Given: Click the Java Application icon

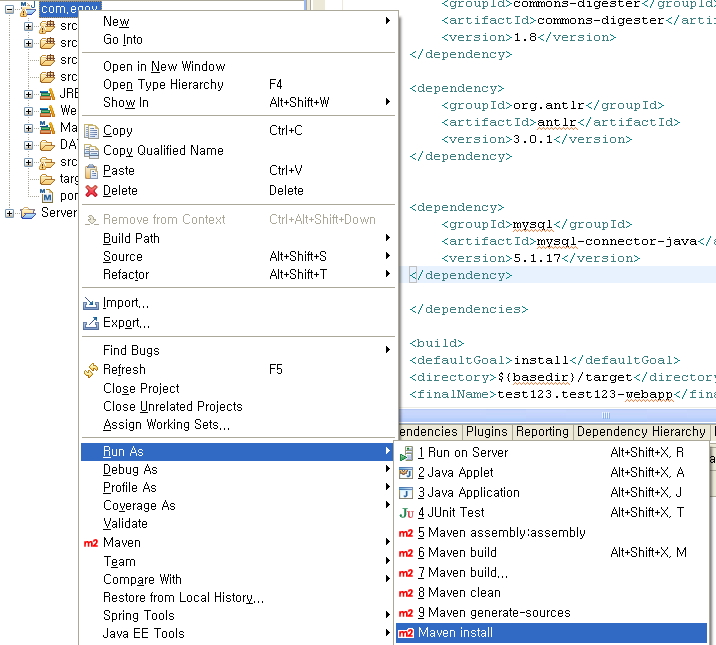Looking at the screenshot, I should [406, 493].
